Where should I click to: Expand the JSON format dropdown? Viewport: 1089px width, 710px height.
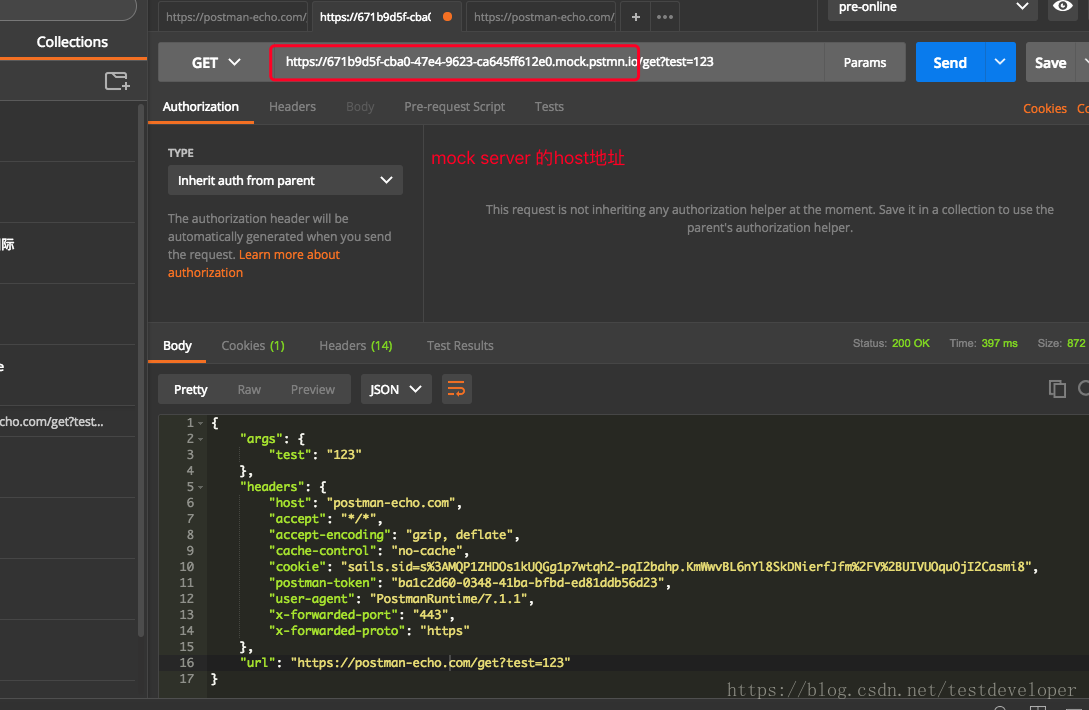click(x=396, y=389)
